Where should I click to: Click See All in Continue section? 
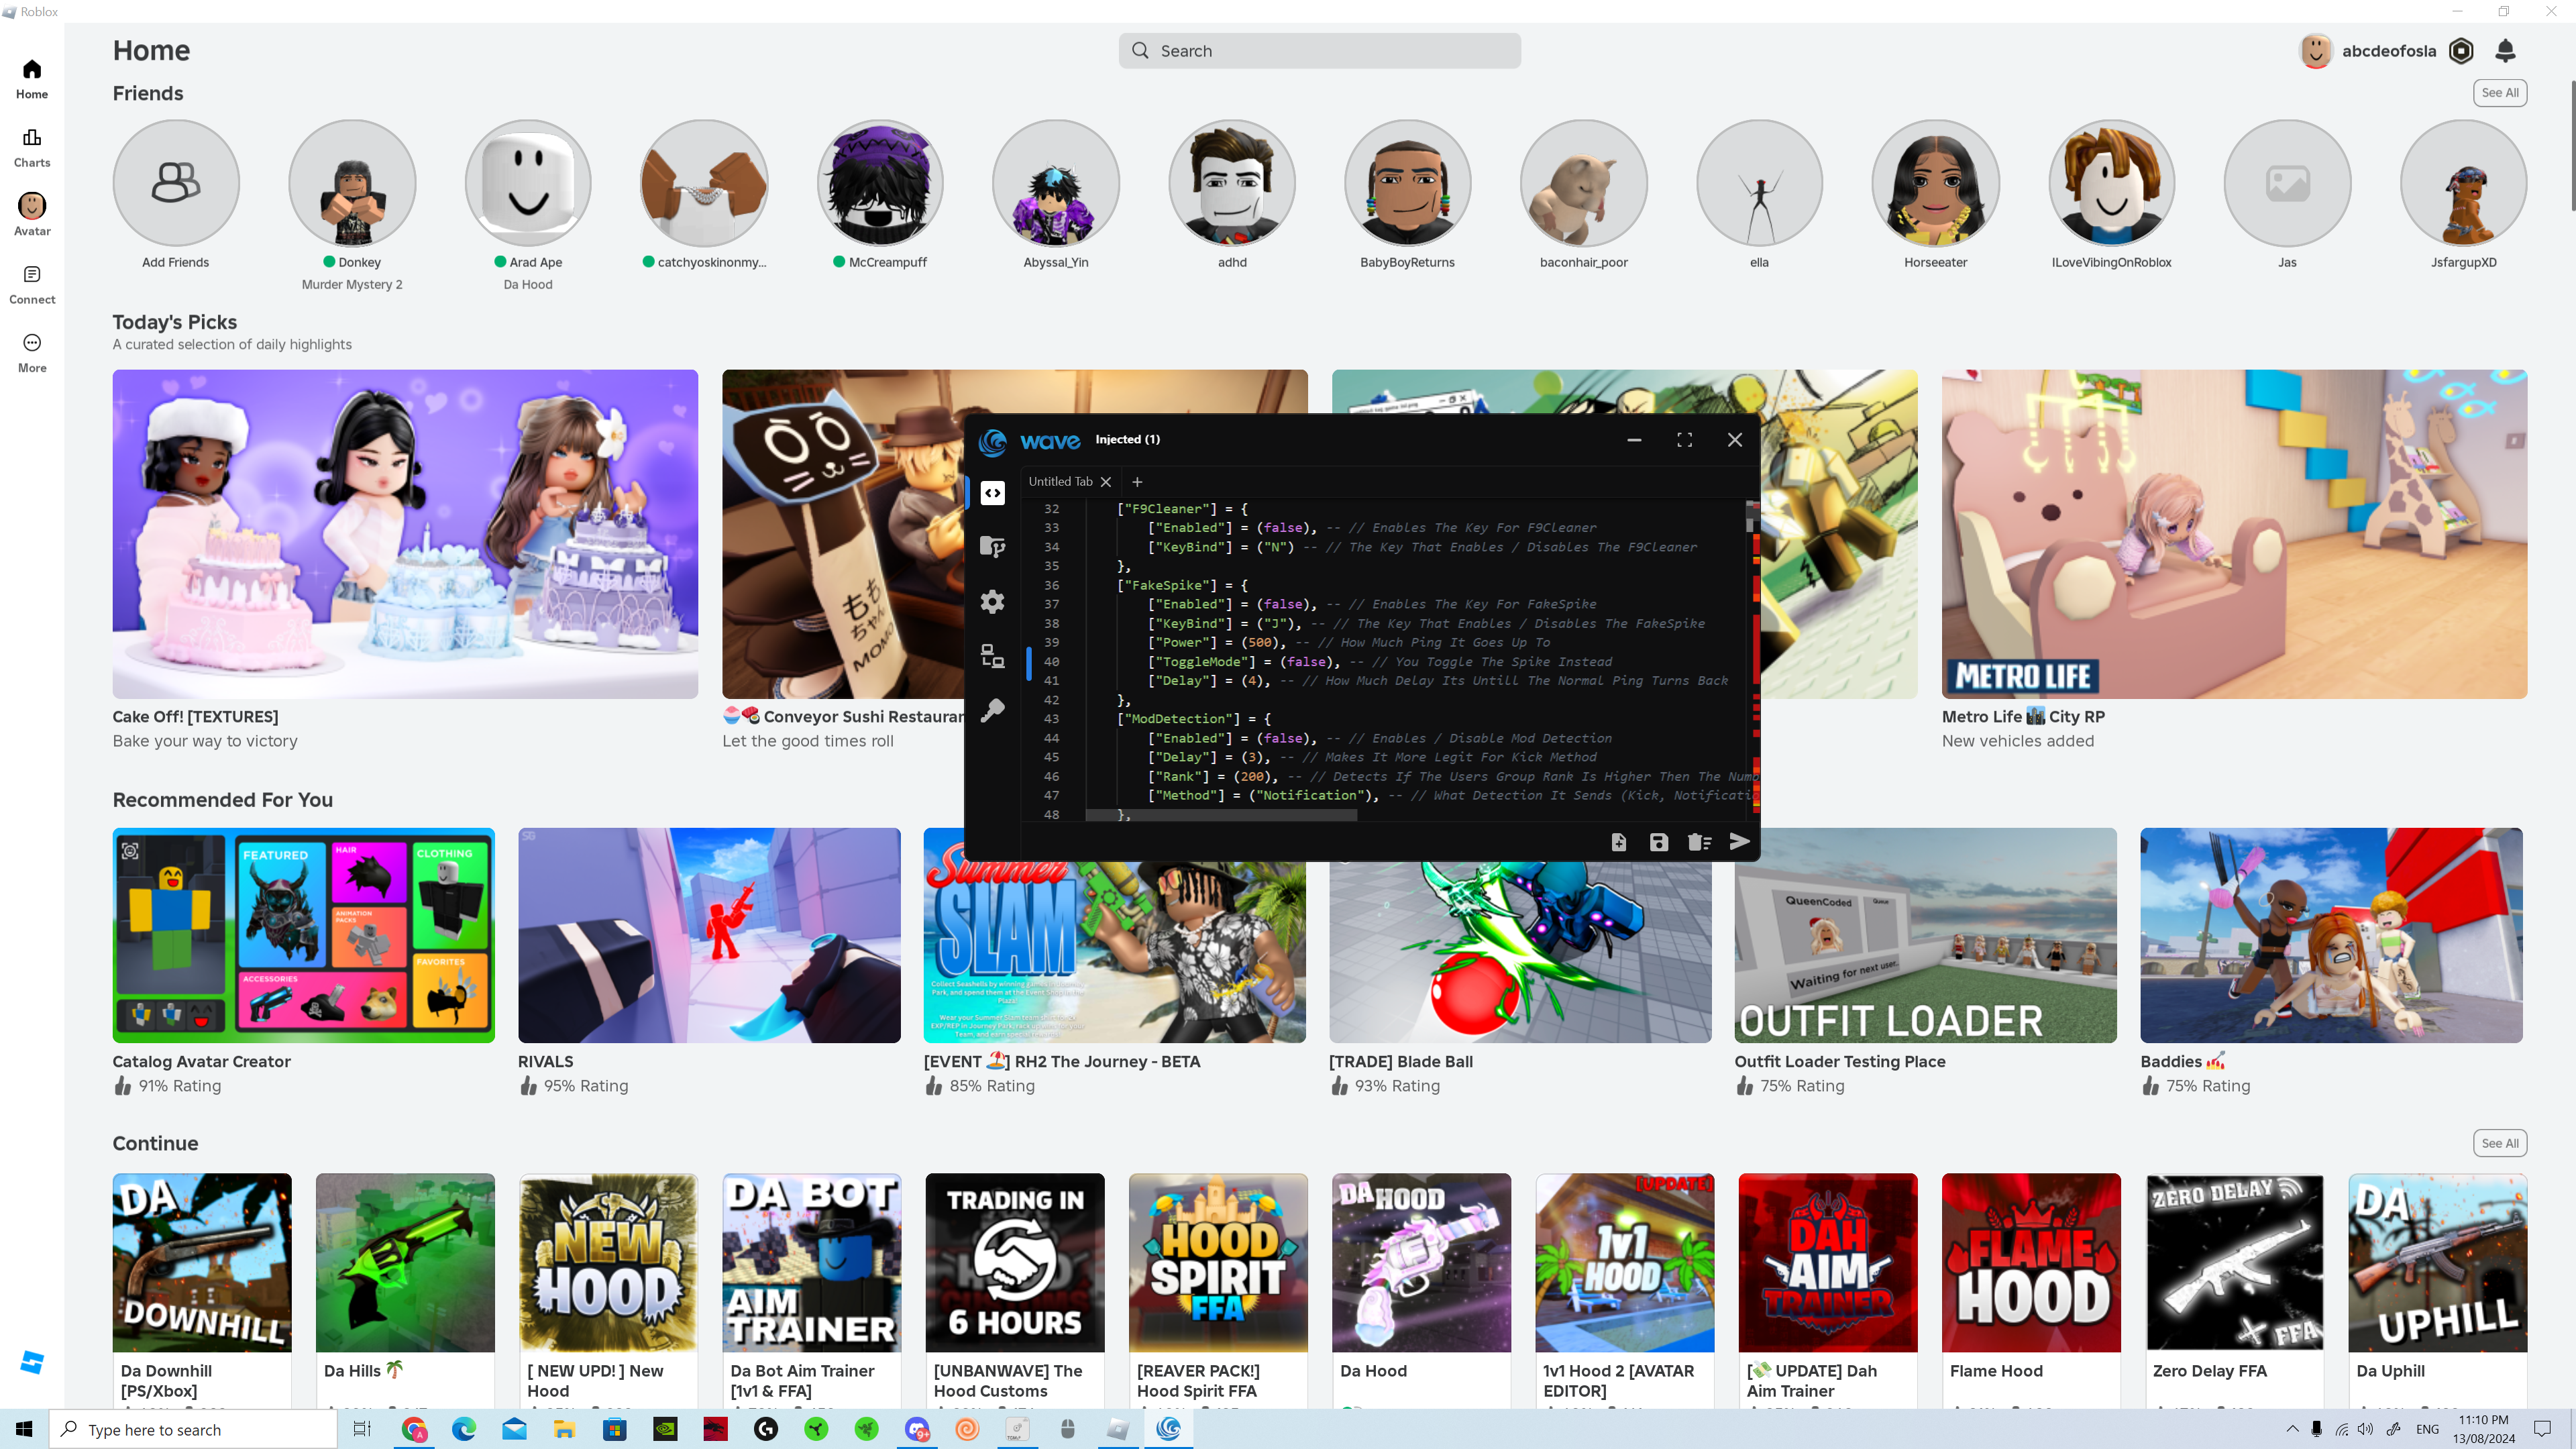(x=2499, y=1143)
